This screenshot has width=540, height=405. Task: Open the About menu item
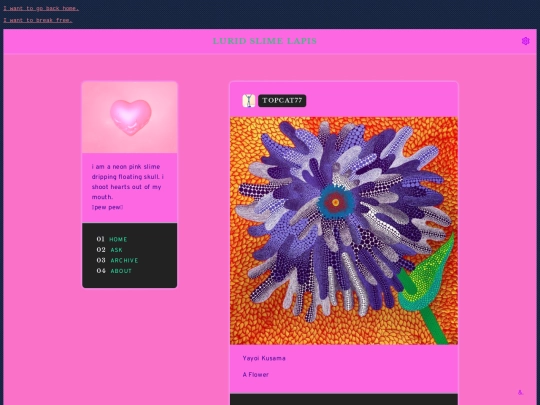[121, 271]
